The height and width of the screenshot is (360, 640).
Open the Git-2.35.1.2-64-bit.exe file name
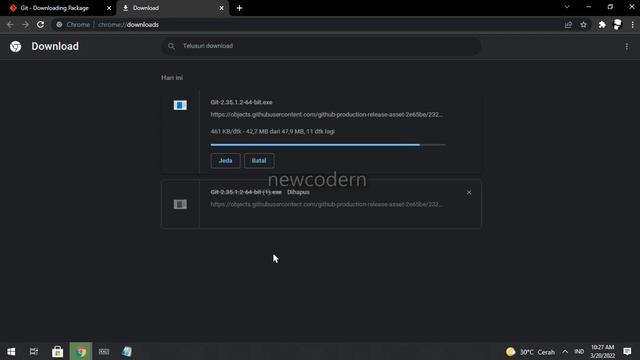(x=241, y=102)
